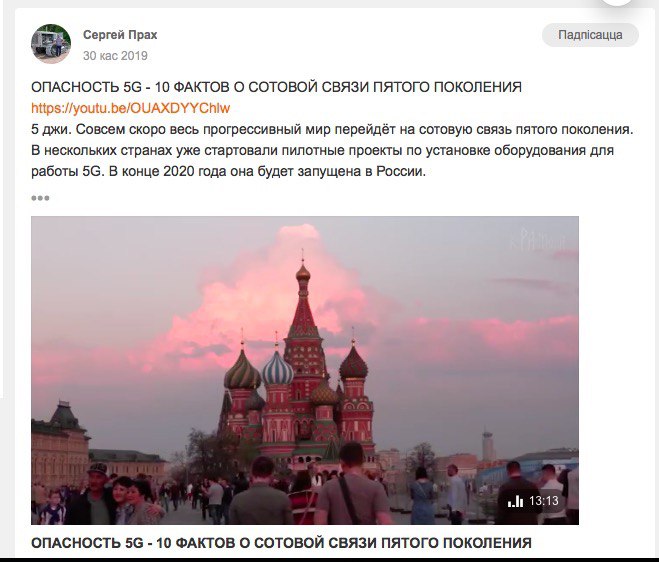Open Сергей Прах author name link
The image size is (659, 562).
point(120,35)
